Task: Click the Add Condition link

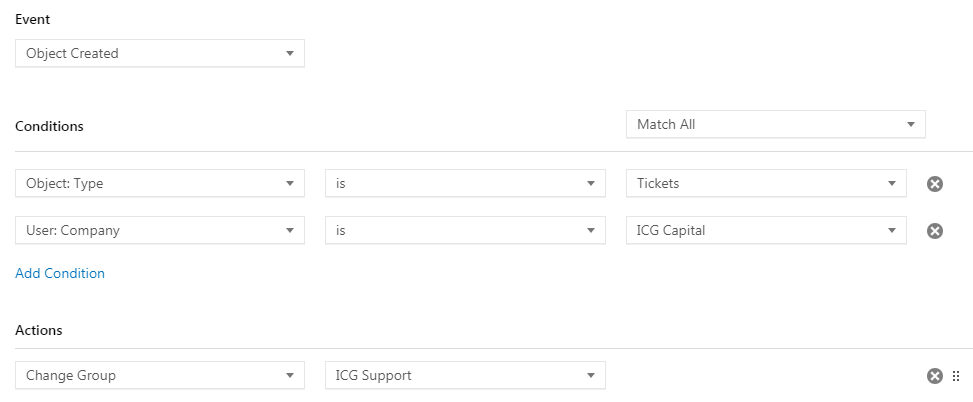Action: (x=60, y=273)
